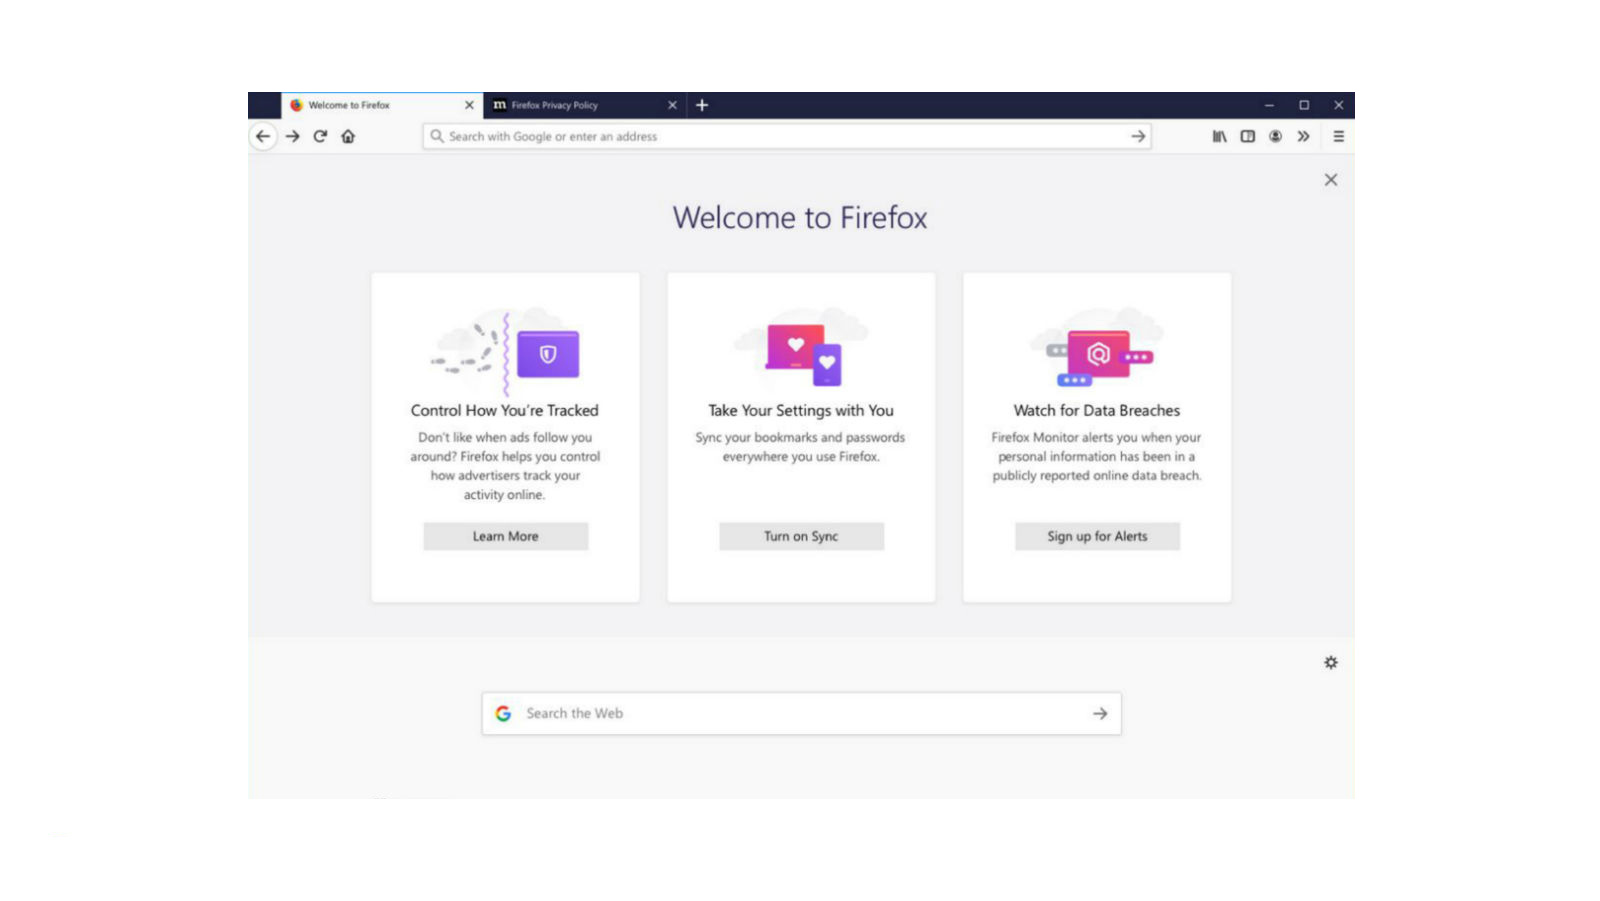
Task: Go back using the back arrow
Action: pos(263,137)
